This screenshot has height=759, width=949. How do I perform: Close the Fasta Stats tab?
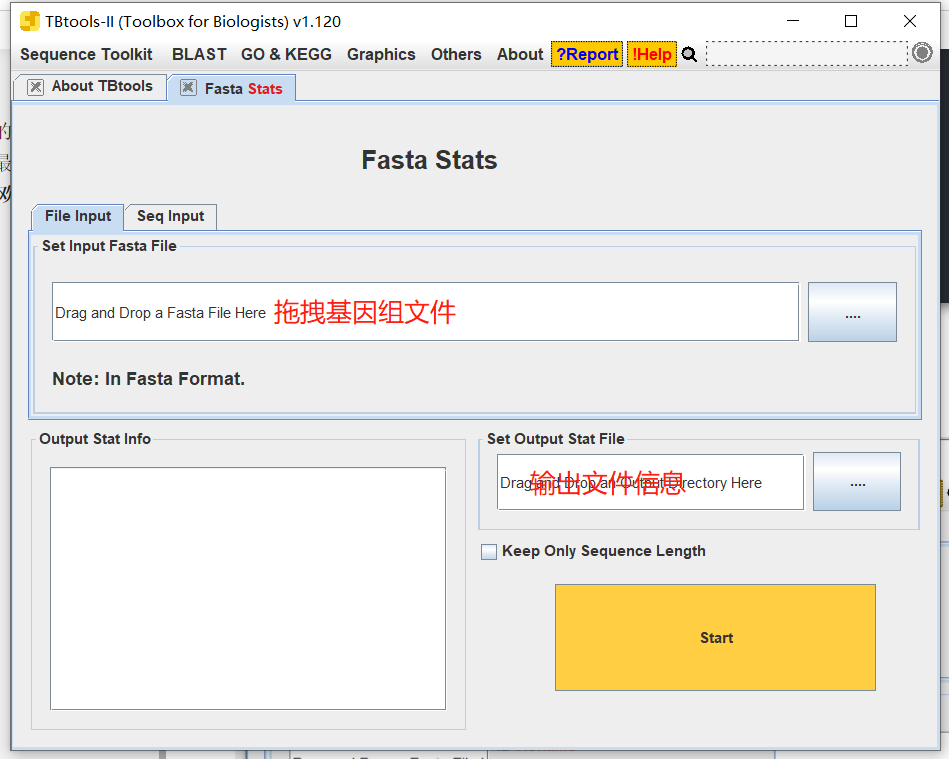[x=188, y=88]
